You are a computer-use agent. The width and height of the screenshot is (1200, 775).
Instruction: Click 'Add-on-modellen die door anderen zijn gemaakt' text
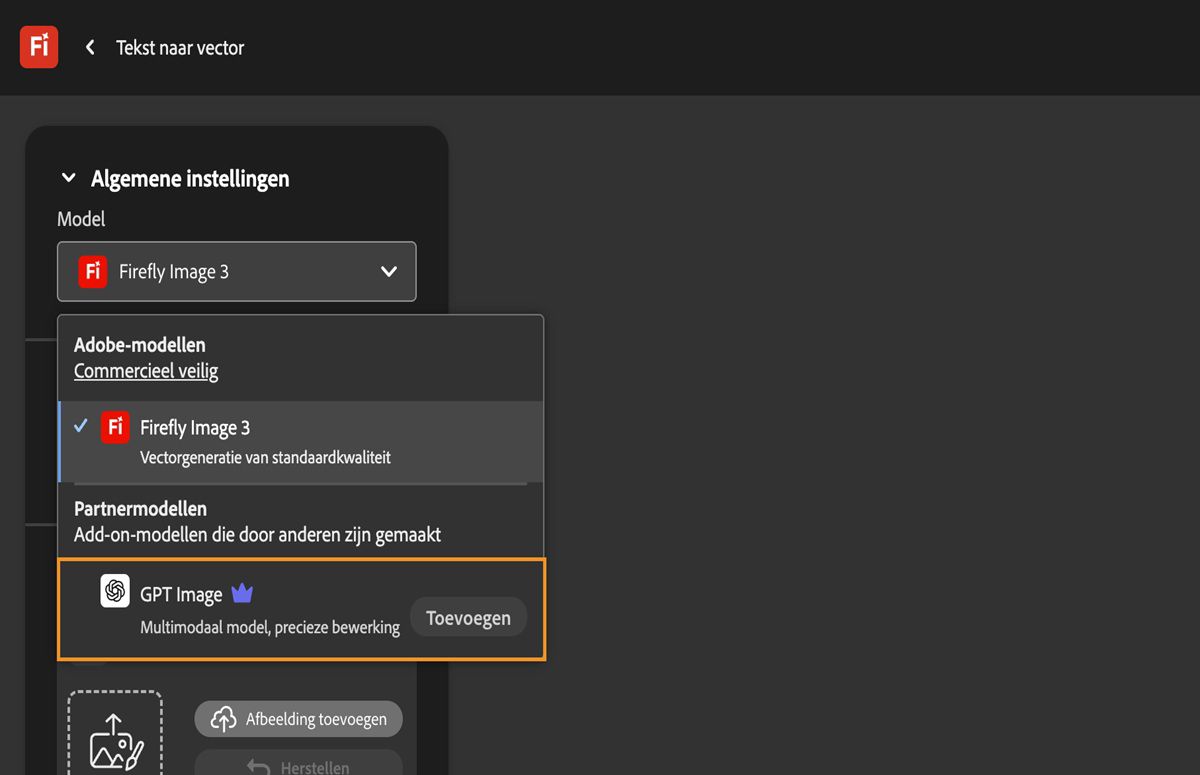coord(257,535)
